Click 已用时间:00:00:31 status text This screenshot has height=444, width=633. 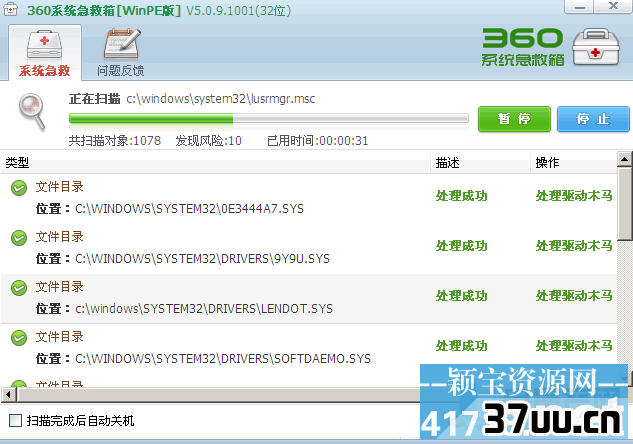pyautogui.click(x=318, y=141)
